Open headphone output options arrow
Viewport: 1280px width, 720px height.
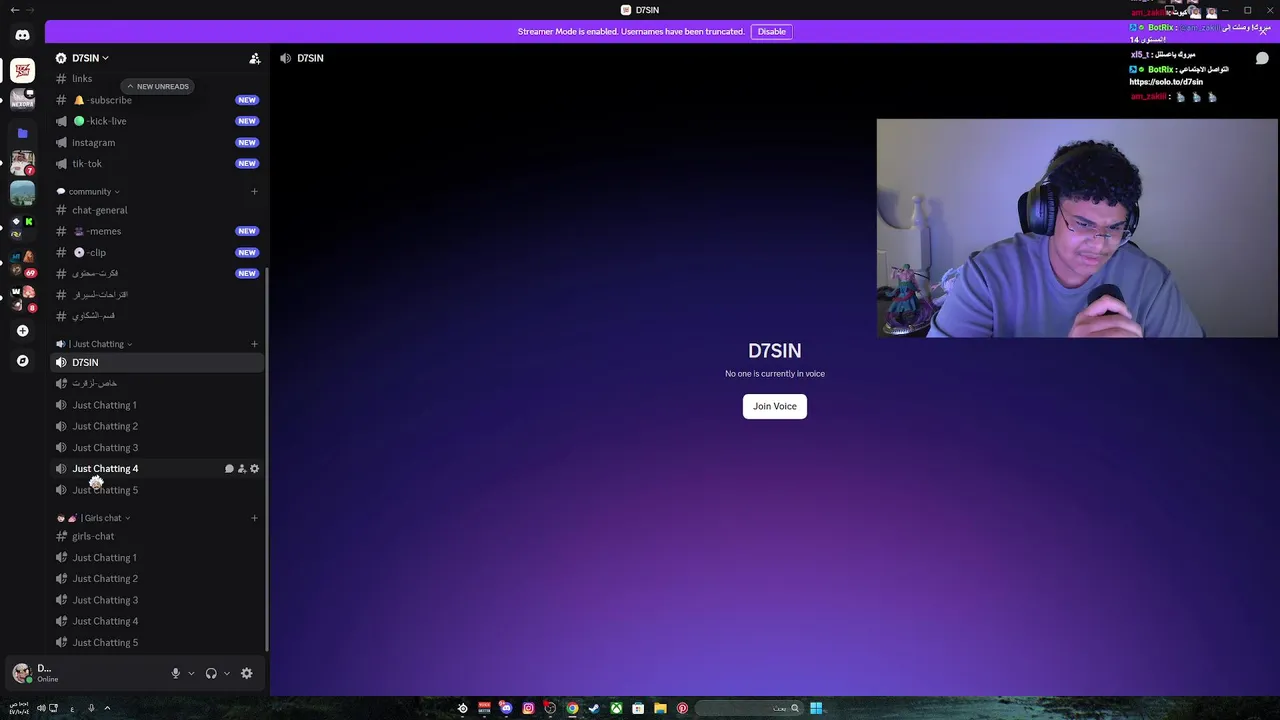227,673
